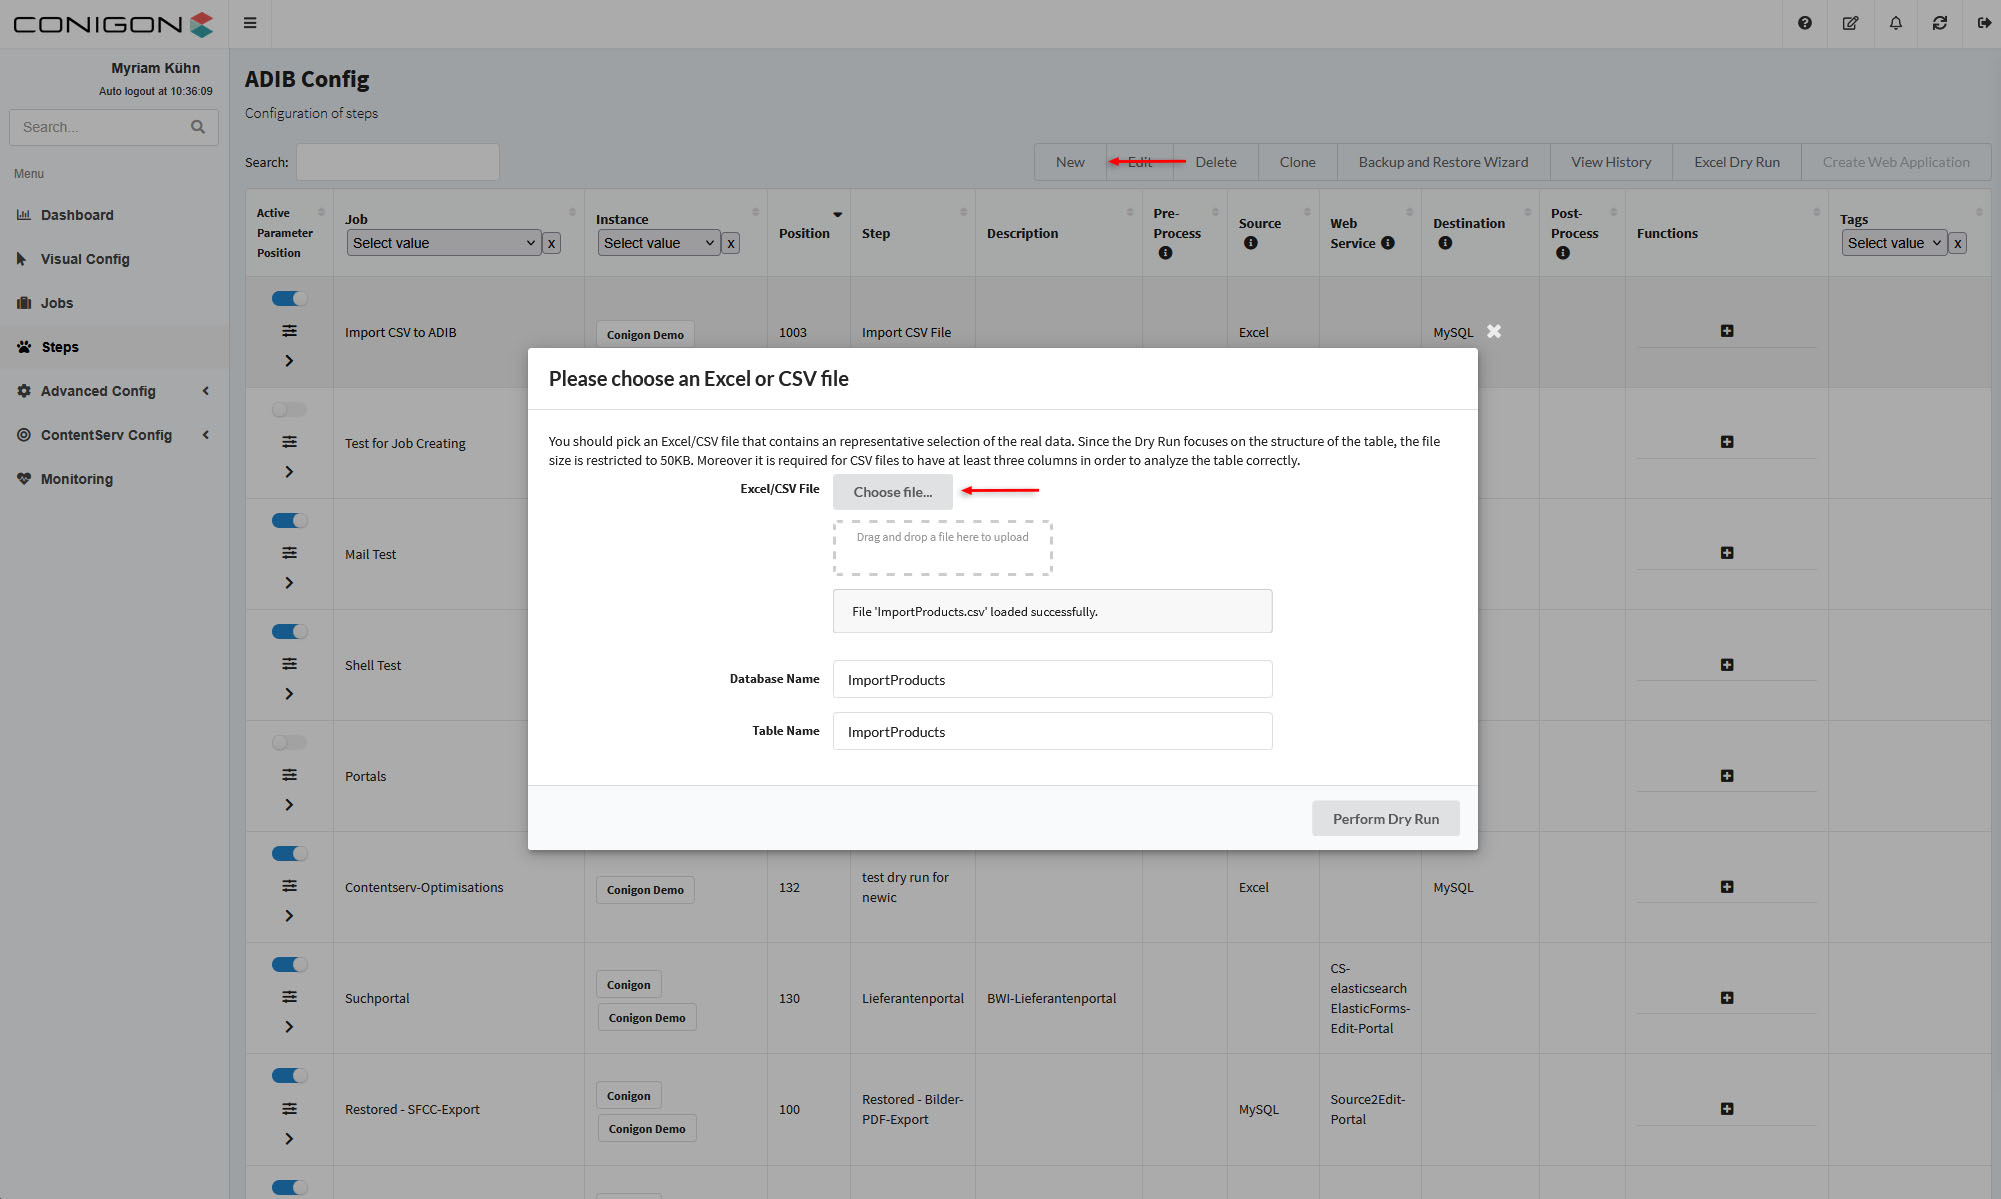The width and height of the screenshot is (2001, 1199).
Task: Click the hamburger menu icon in header
Action: tap(250, 23)
